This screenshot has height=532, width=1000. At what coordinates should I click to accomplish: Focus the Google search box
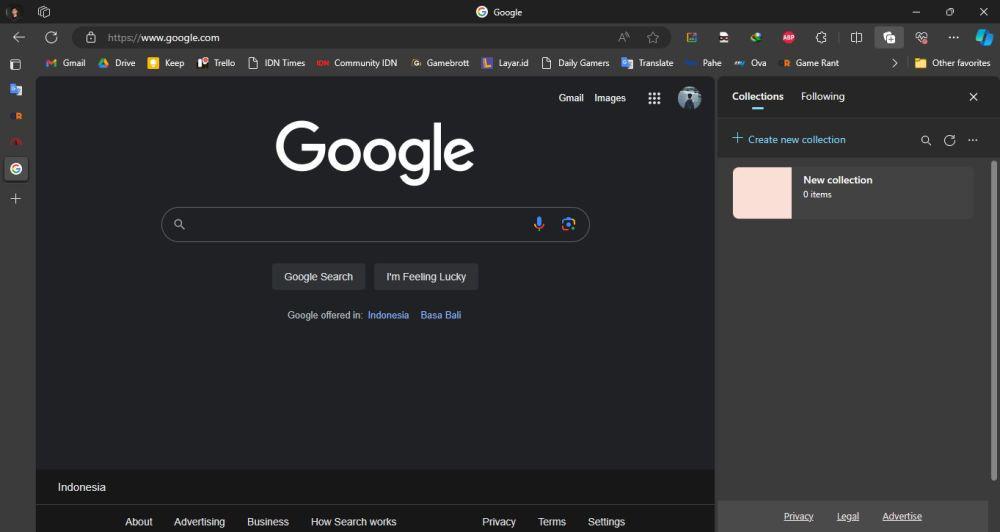coord(375,225)
